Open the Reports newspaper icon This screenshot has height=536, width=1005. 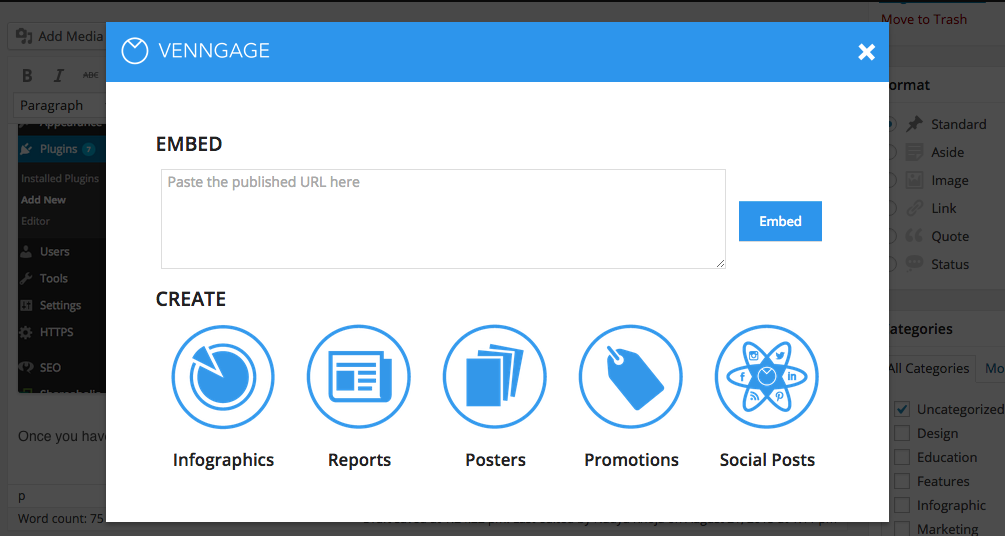tap(359, 377)
